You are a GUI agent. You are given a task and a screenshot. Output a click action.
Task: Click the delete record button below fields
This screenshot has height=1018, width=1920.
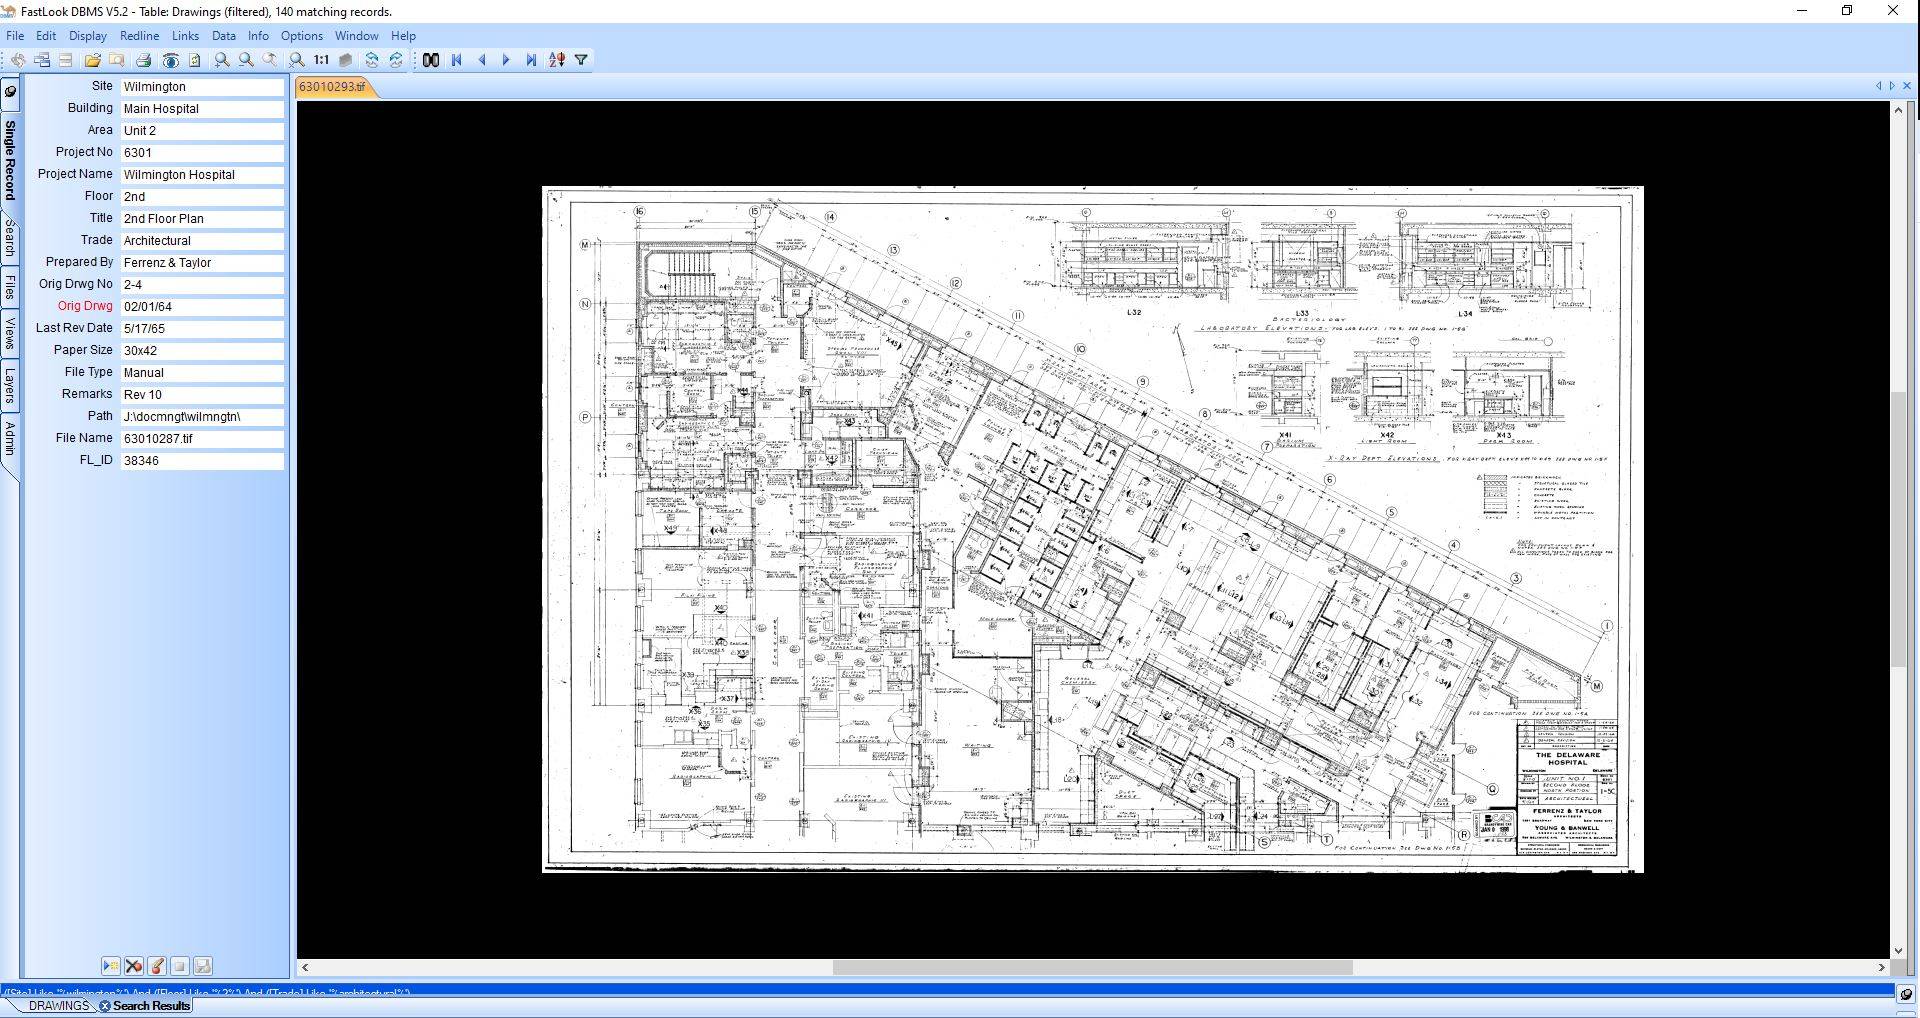pos(134,966)
